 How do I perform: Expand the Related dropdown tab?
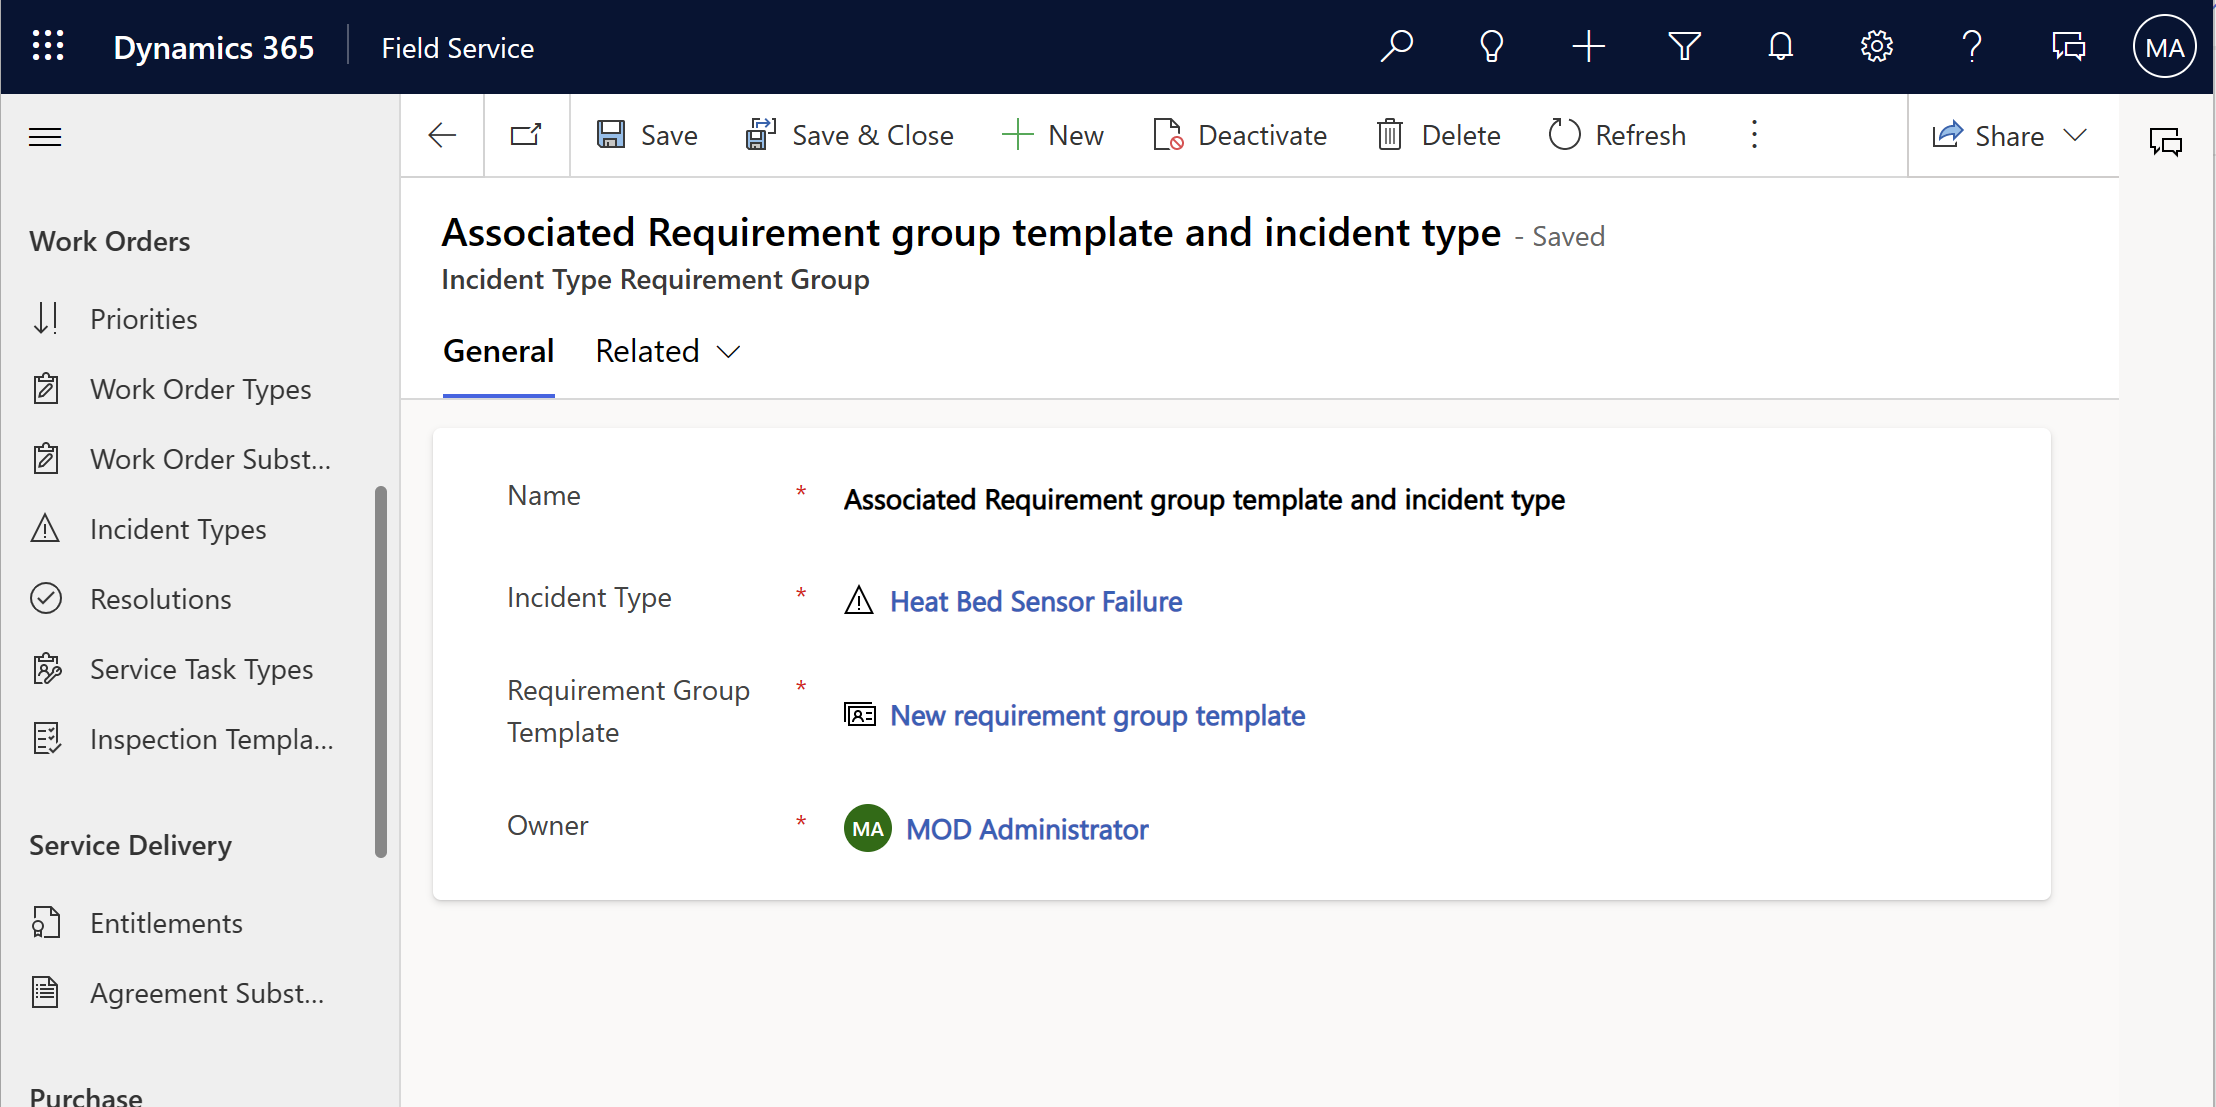tap(666, 351)
